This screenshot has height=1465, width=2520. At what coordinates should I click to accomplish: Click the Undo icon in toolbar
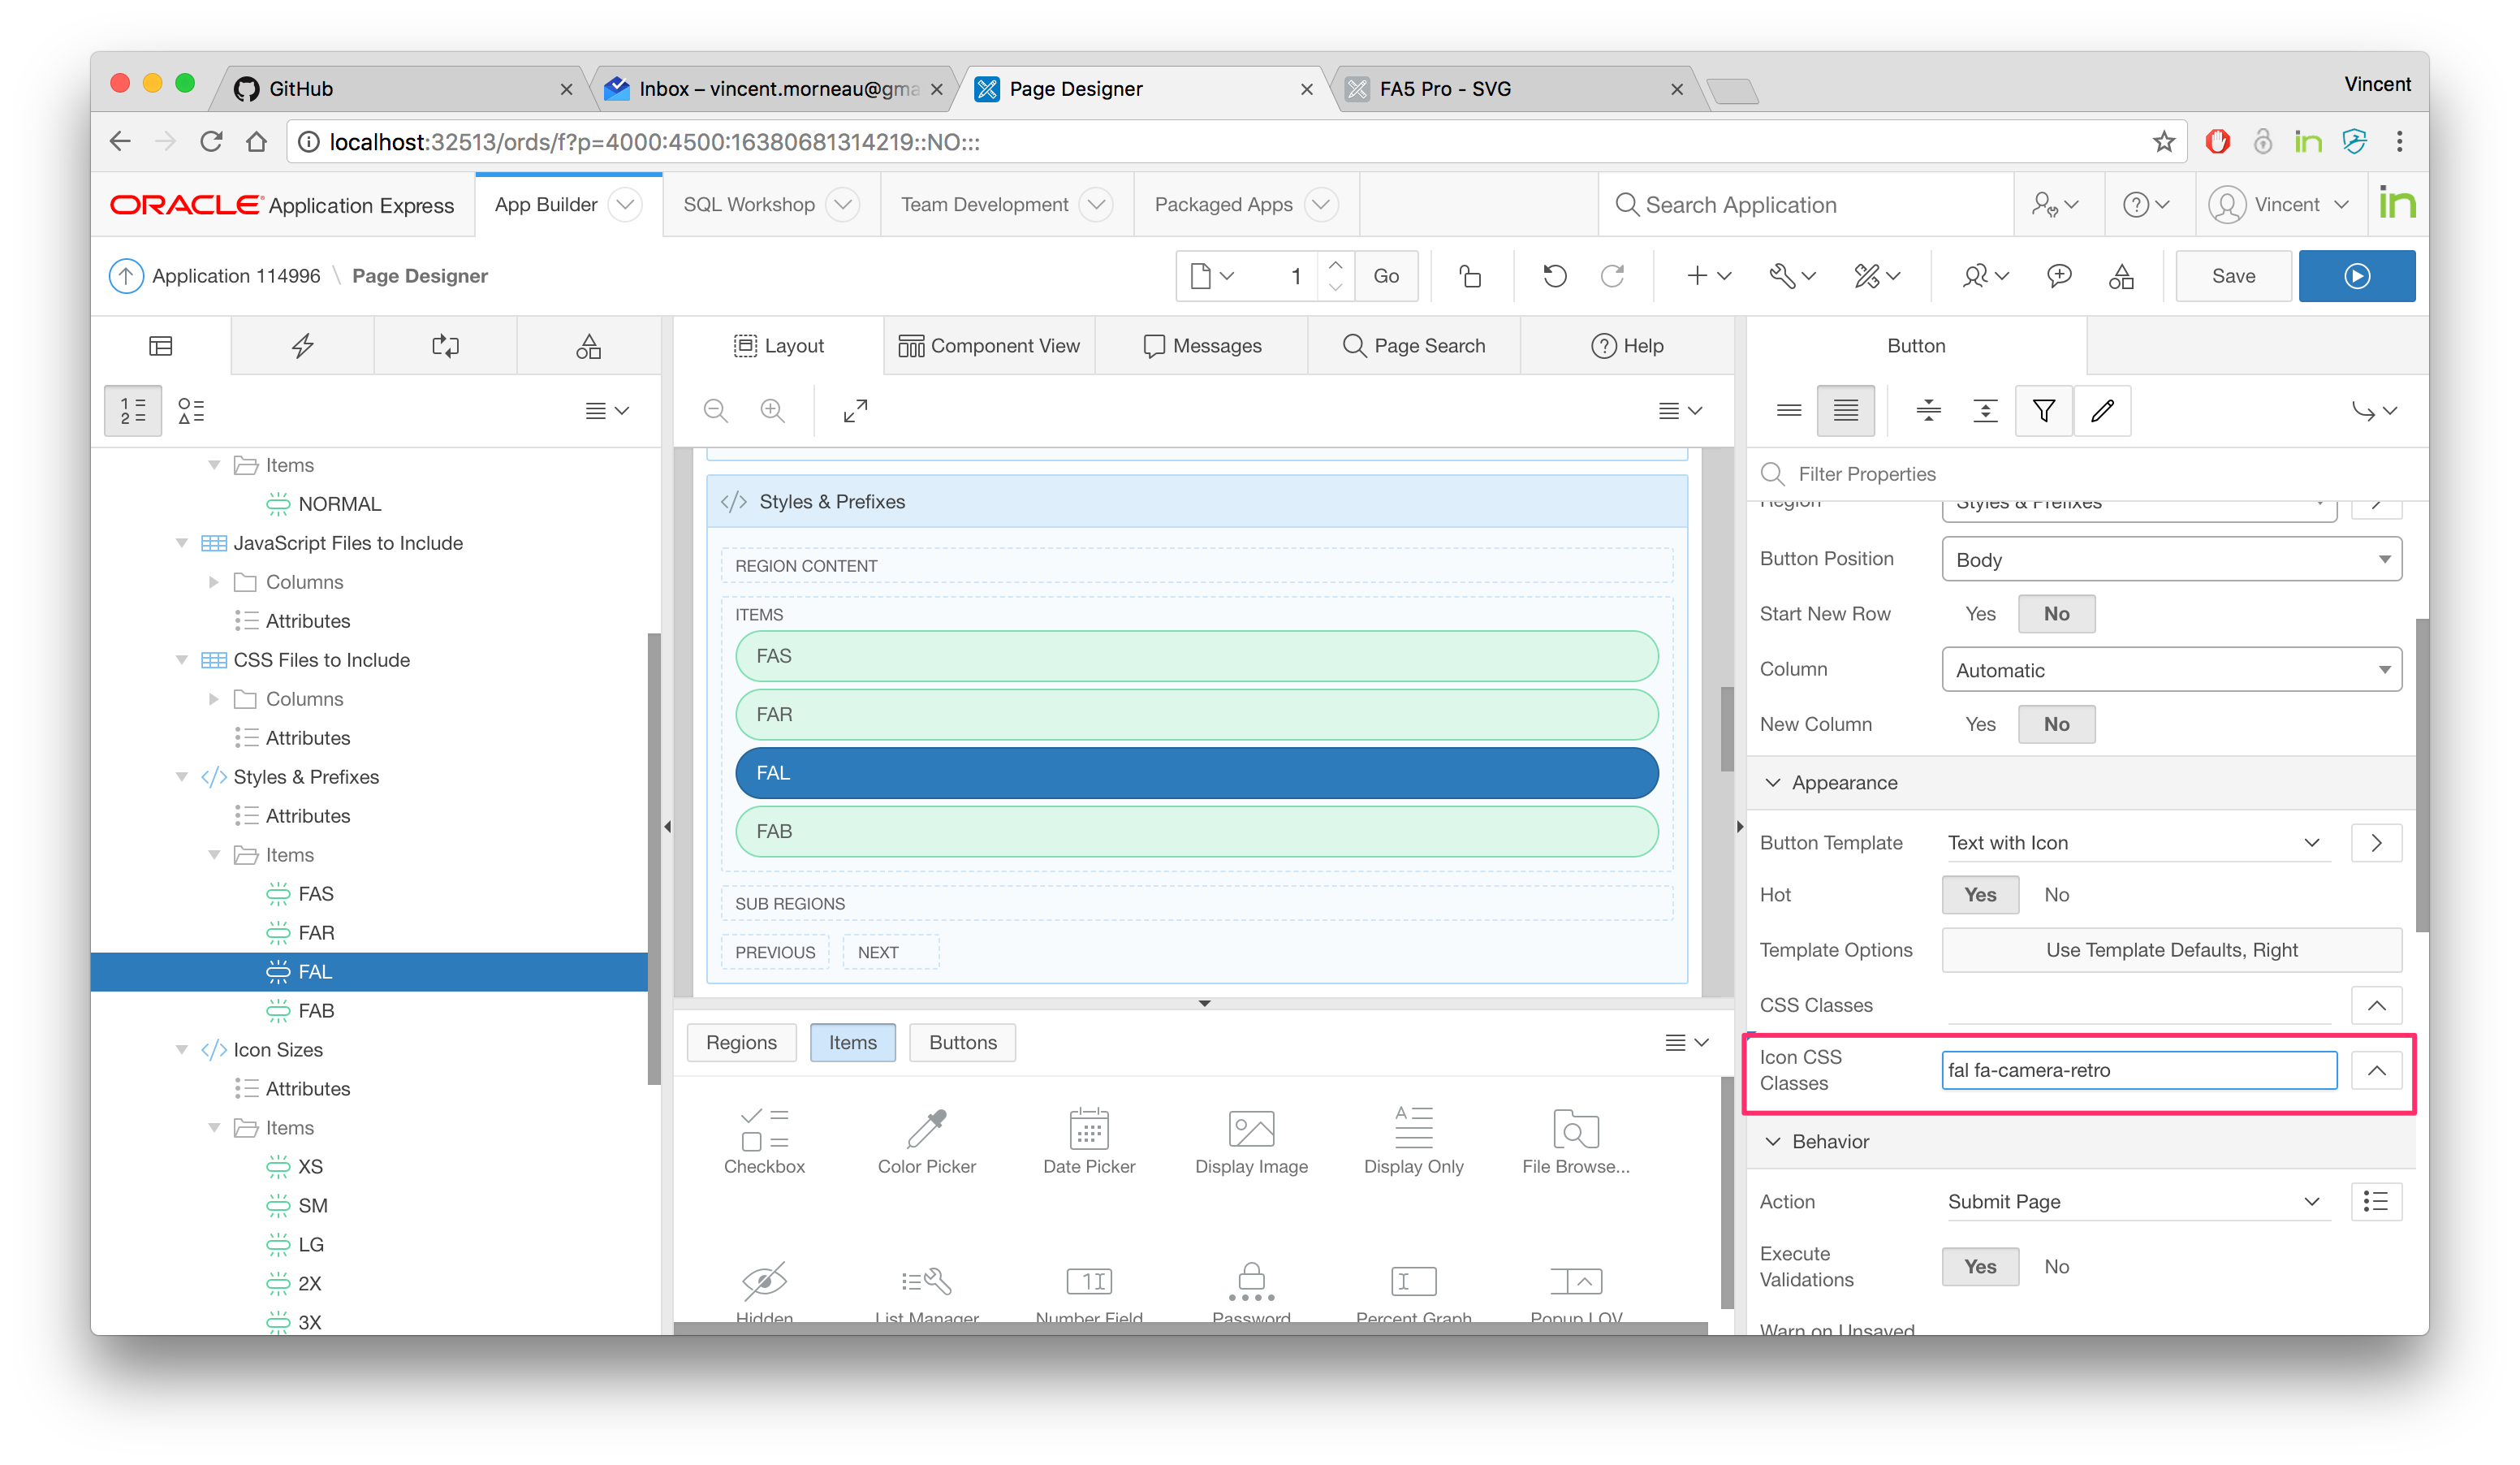click(x=1554, y=276)
